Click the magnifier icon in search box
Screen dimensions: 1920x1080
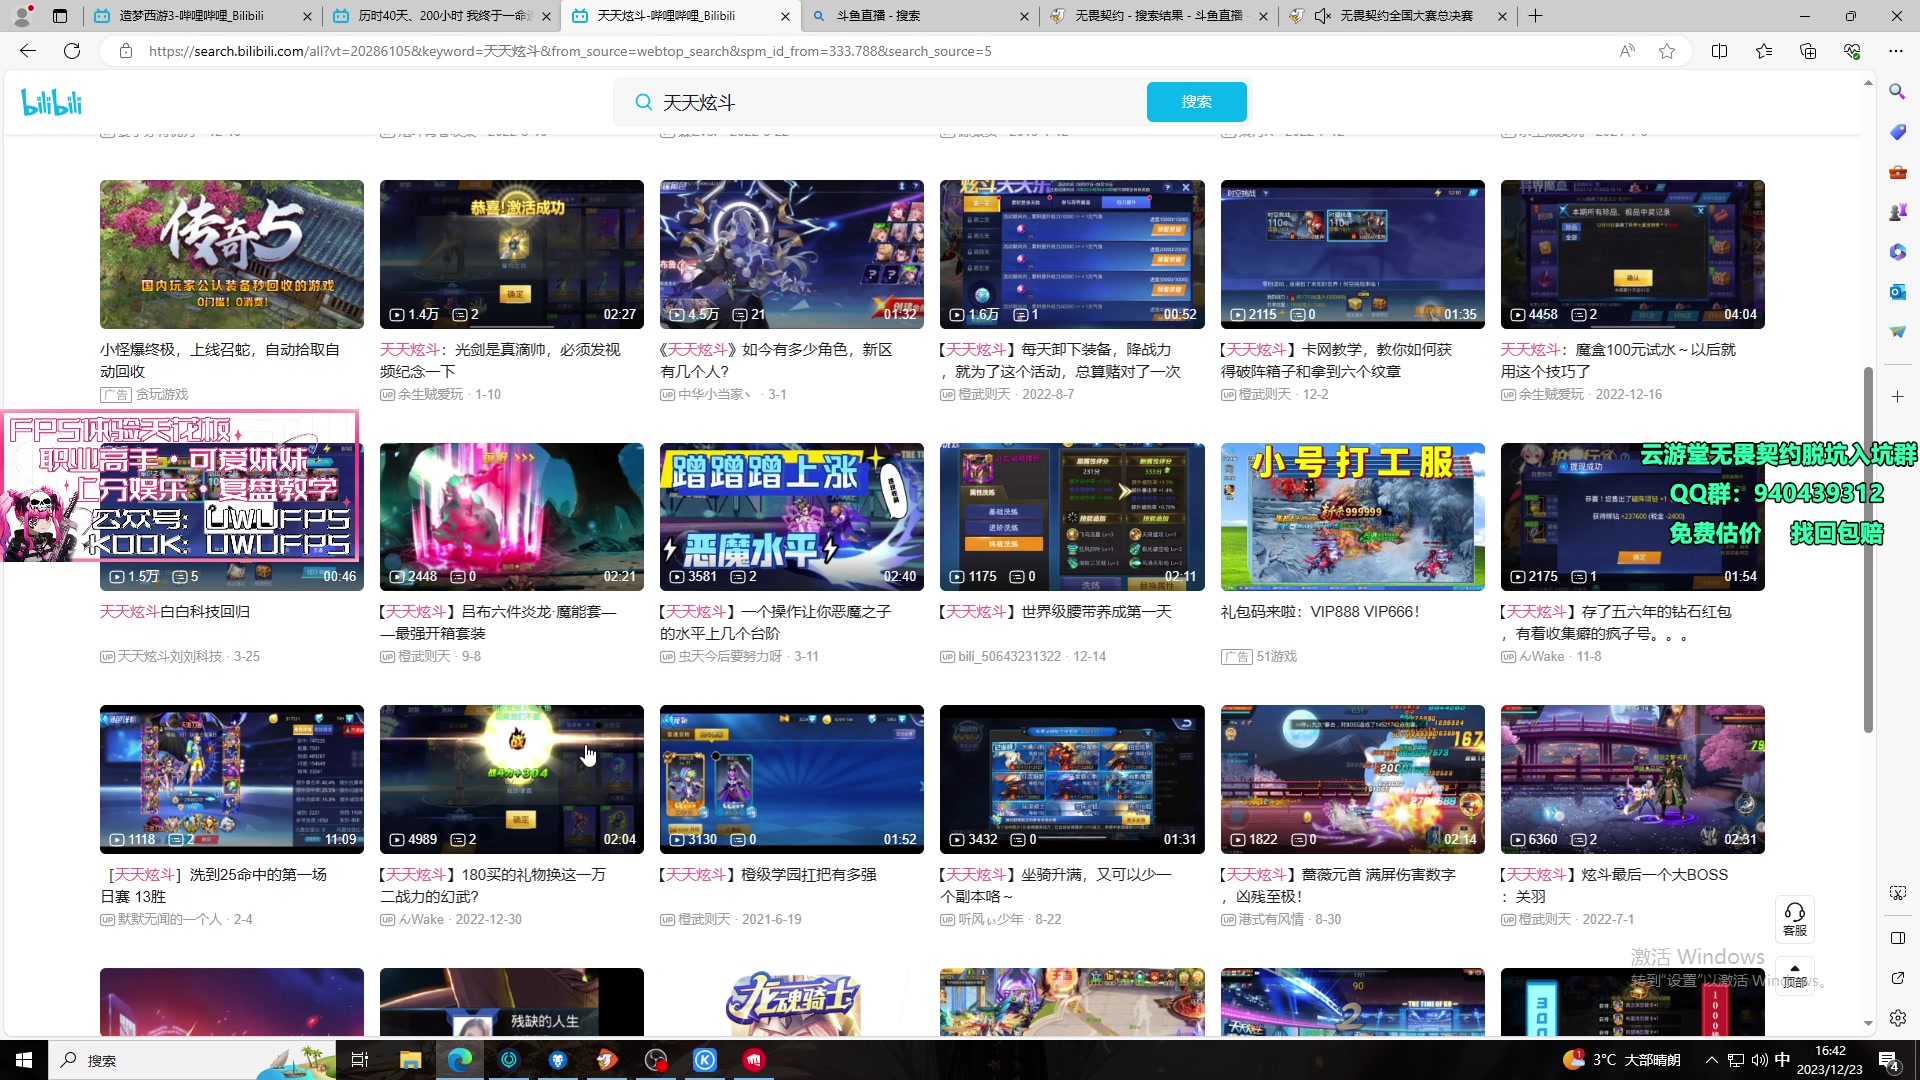pyautogui.click(x=644, y=102)
